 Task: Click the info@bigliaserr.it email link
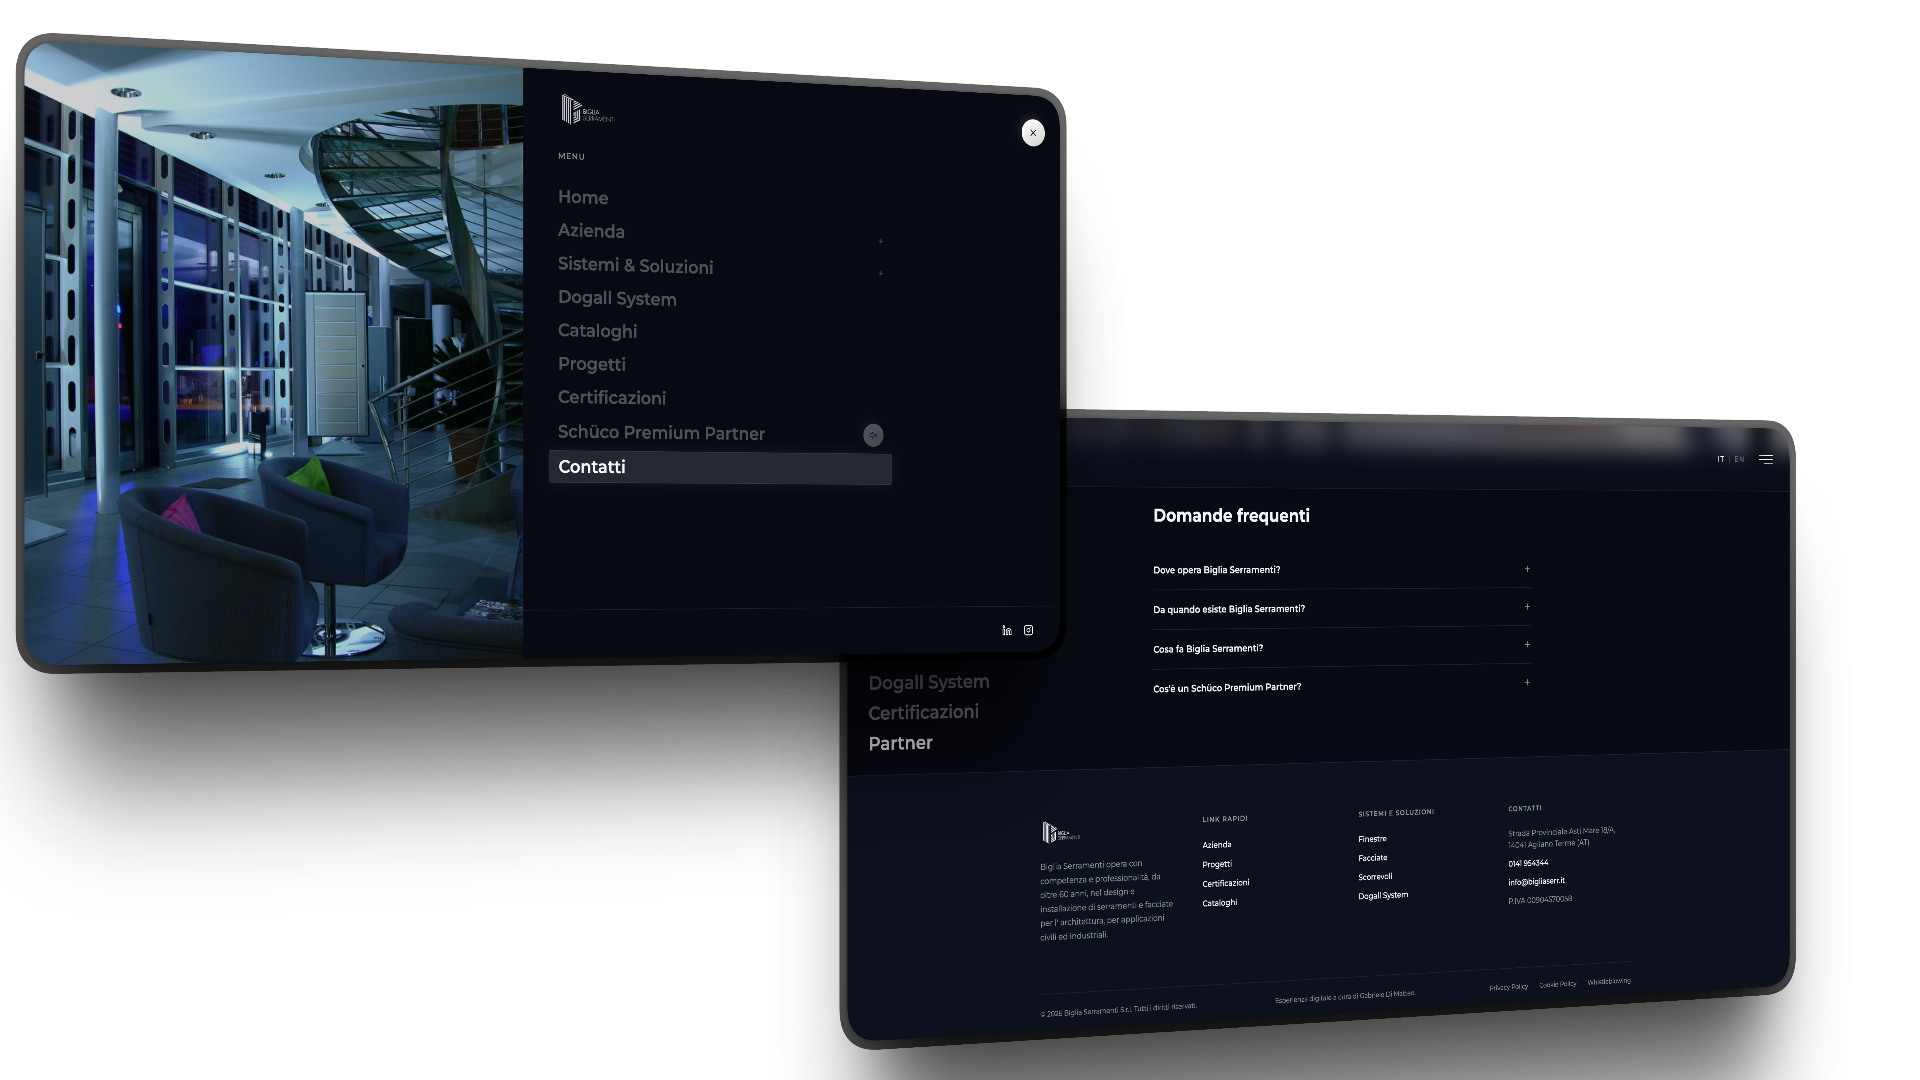tap(1537, 882)
